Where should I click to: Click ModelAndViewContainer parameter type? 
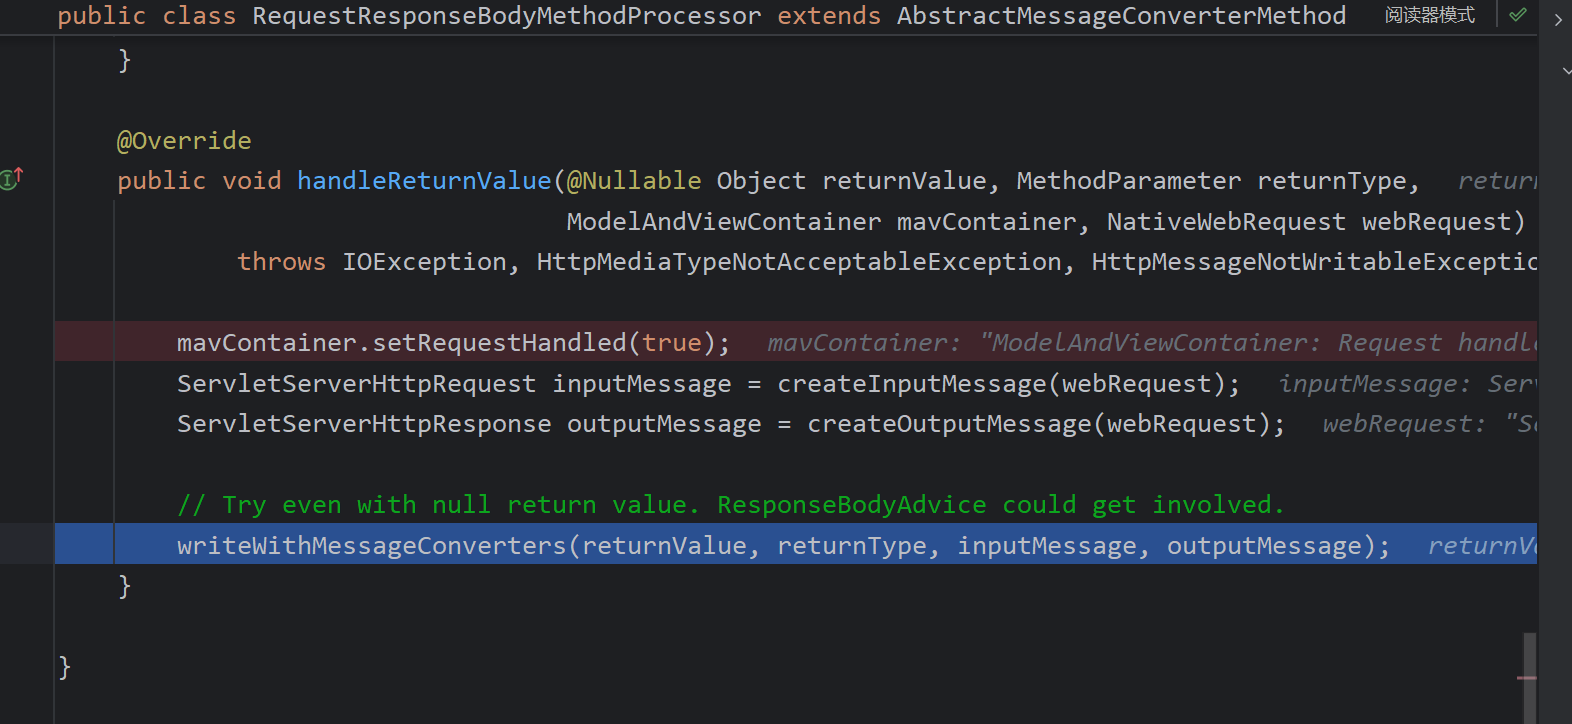[724, 222]
